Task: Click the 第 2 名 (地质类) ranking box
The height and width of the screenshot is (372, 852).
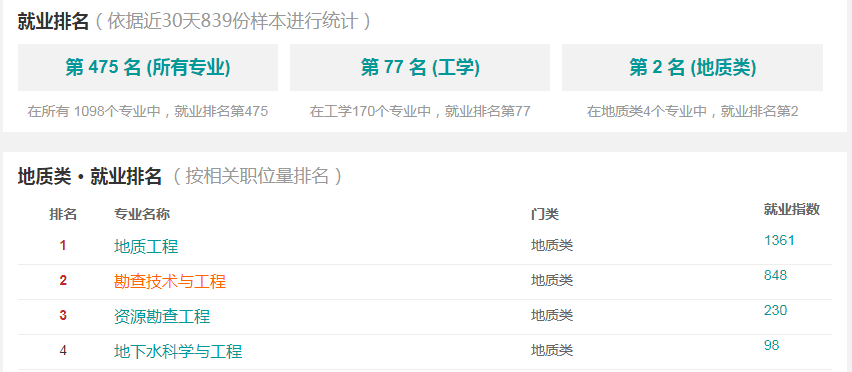Action: pos(692,67)
